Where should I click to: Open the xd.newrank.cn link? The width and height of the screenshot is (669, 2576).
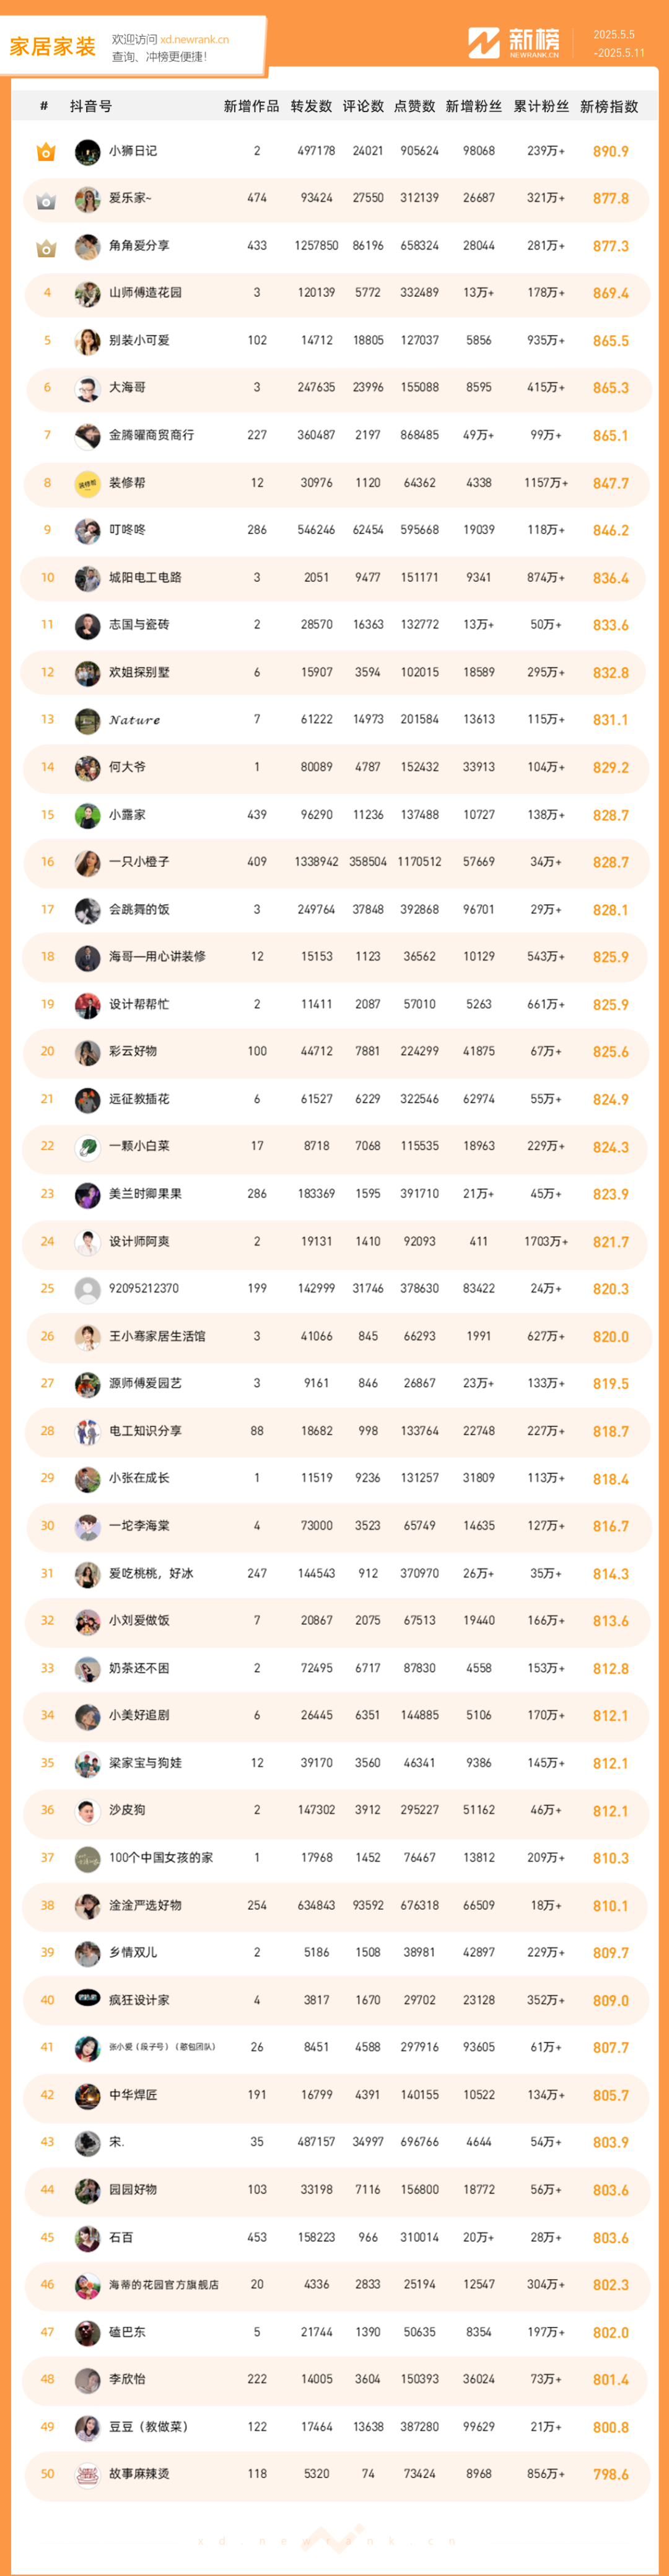pyautogui.click(x=195, y=40)
